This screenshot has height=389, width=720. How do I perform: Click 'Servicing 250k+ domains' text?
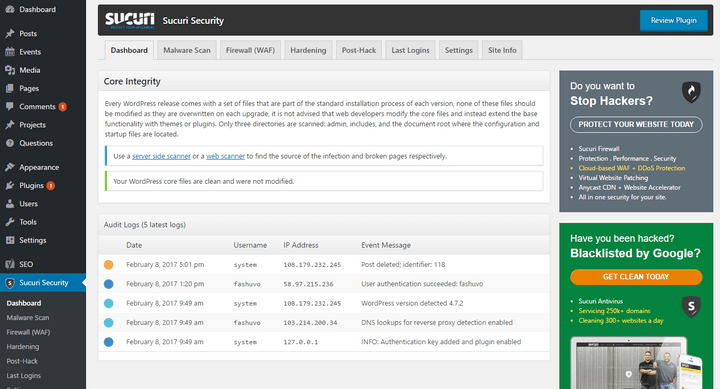(x=614, y=311)
